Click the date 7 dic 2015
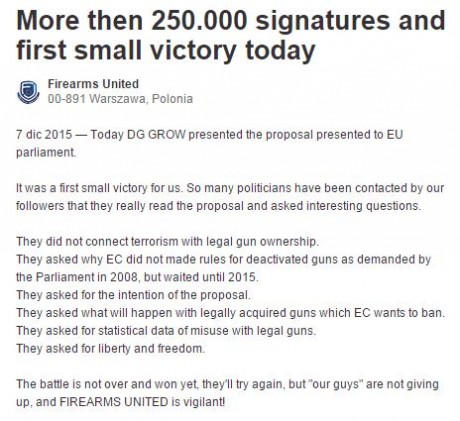460x421 pixels. (44, 135)
